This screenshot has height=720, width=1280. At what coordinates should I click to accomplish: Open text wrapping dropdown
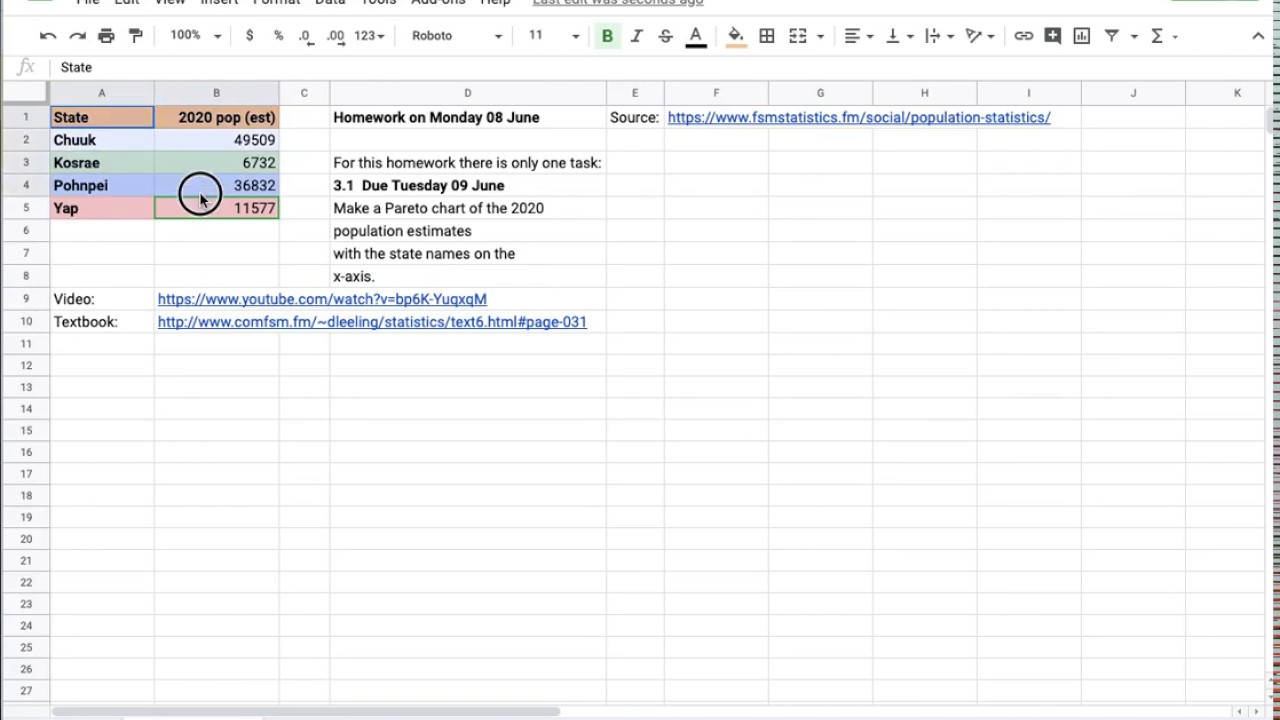coord(939,36)
